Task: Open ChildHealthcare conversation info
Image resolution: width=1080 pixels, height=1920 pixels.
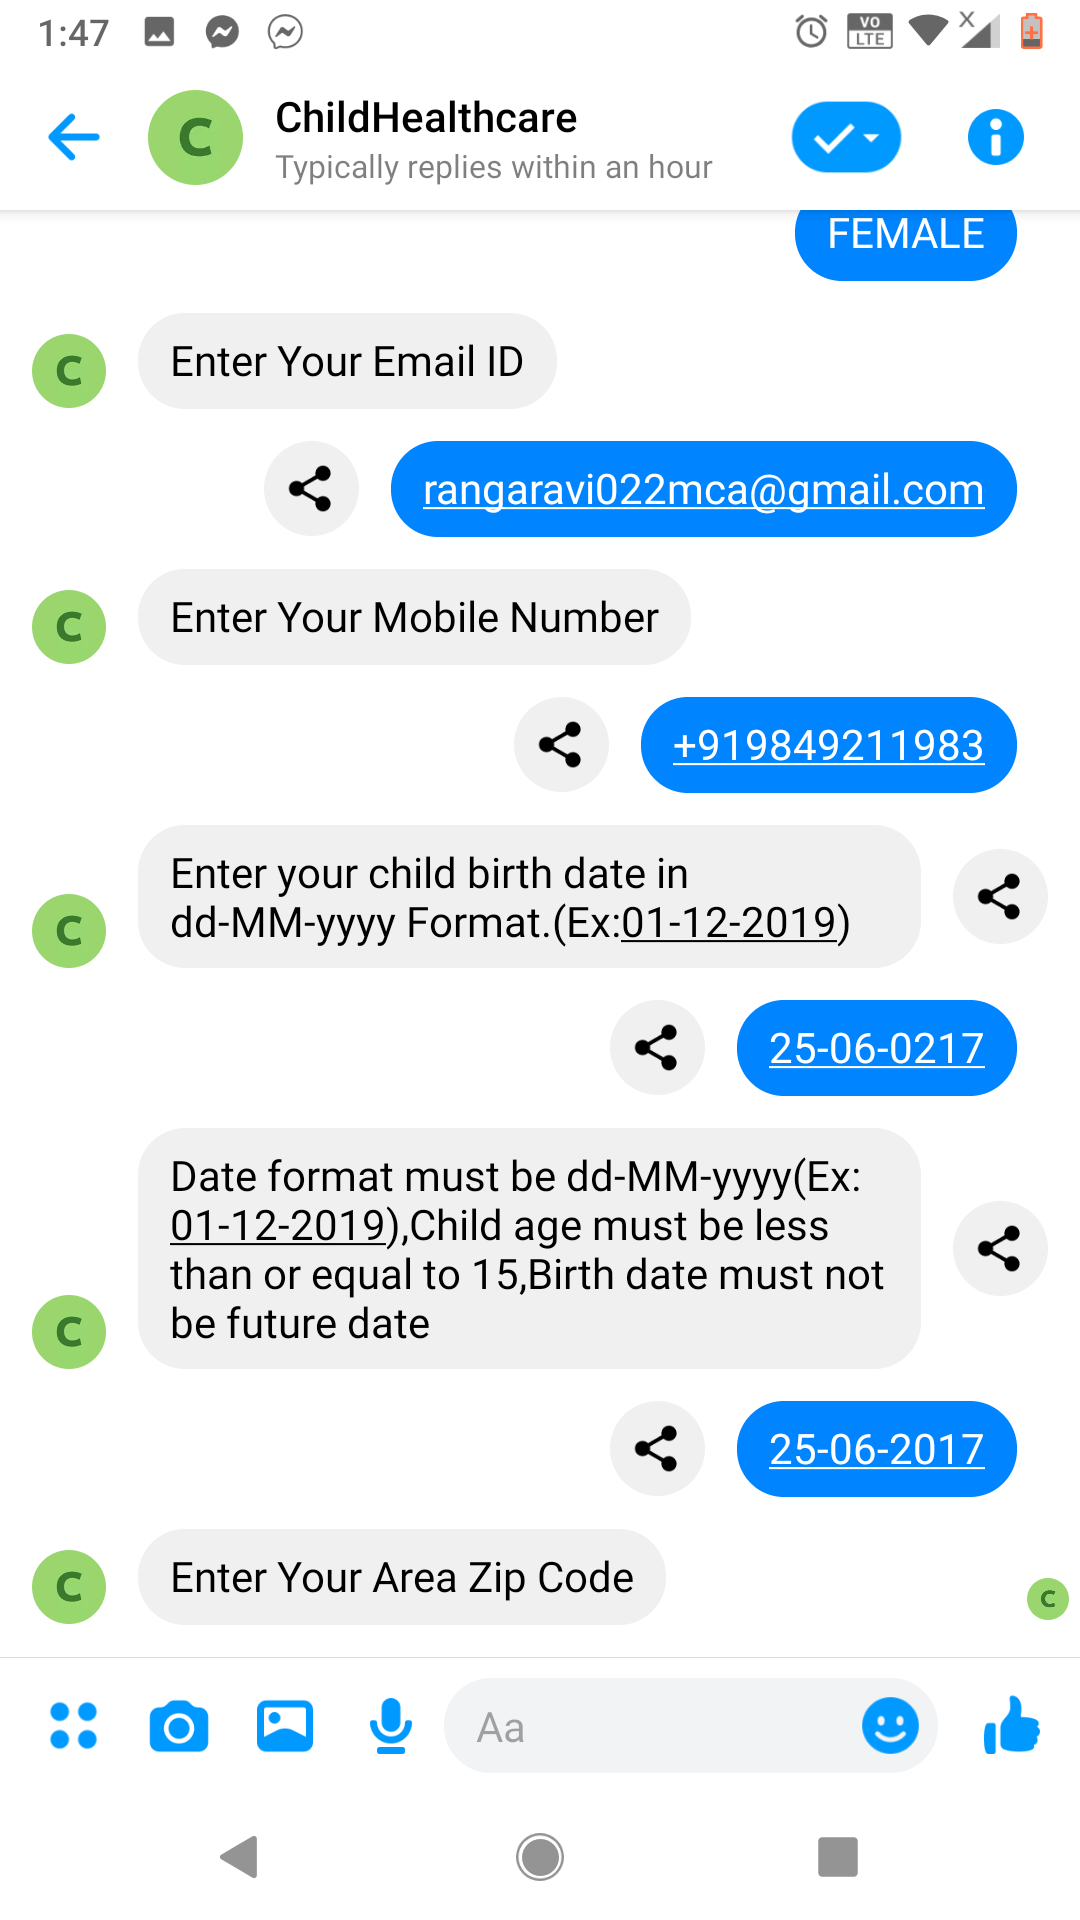Action: tap(995, 137)
